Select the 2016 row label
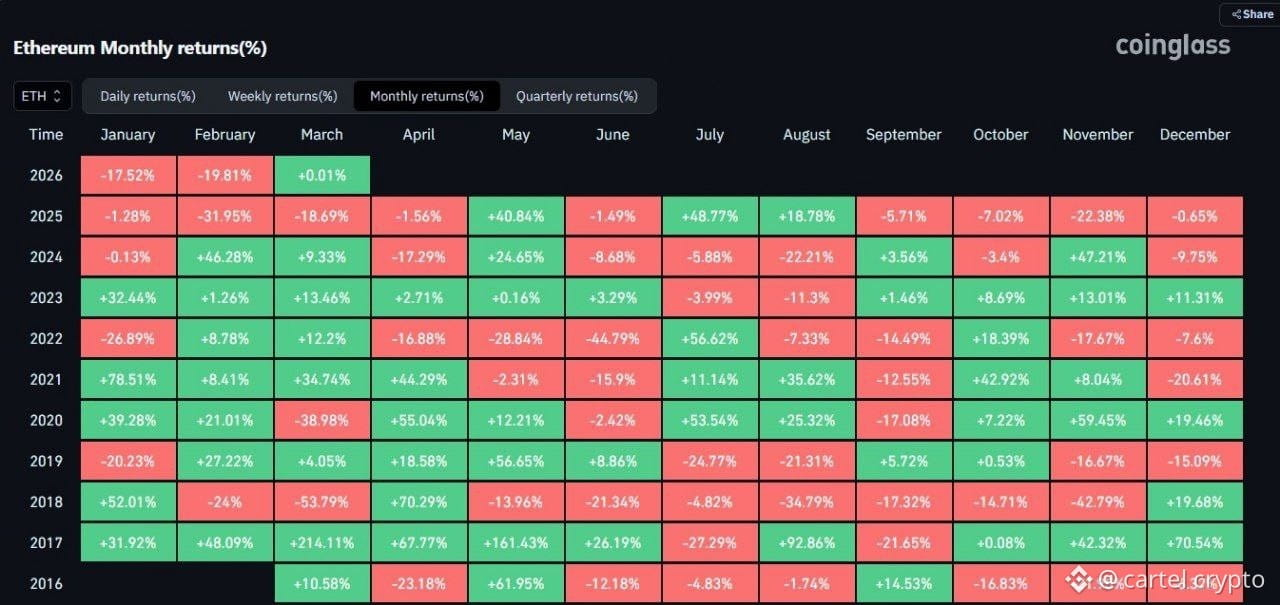Image resolution: width=1280 pixels, height=605 pixels. [46, 584]
